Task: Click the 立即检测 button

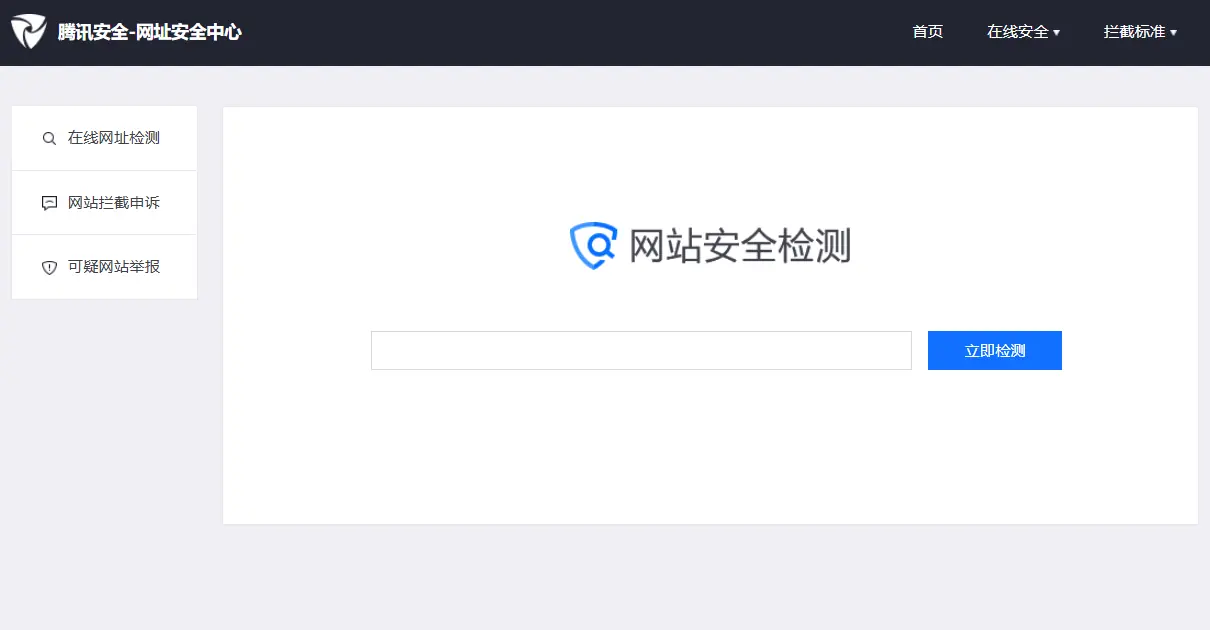Action: pos(995,351)
